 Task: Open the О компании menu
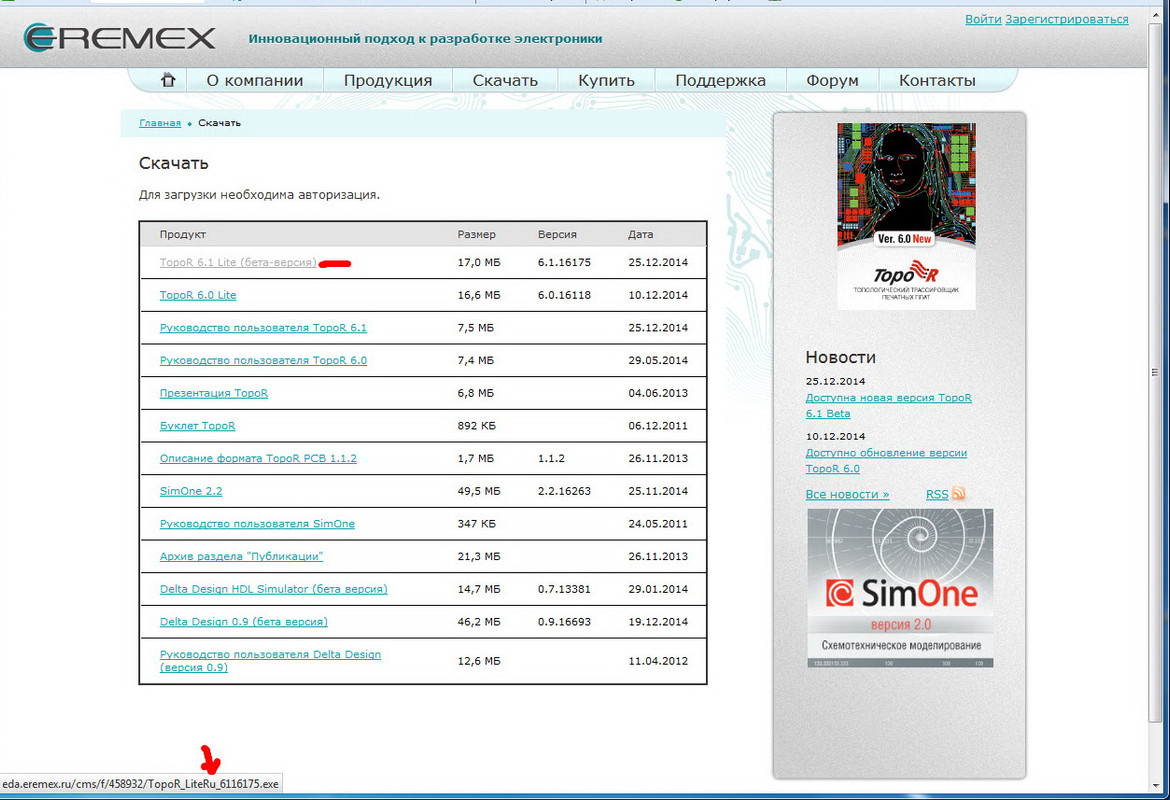pyautogui.click(x=254, y=81)
